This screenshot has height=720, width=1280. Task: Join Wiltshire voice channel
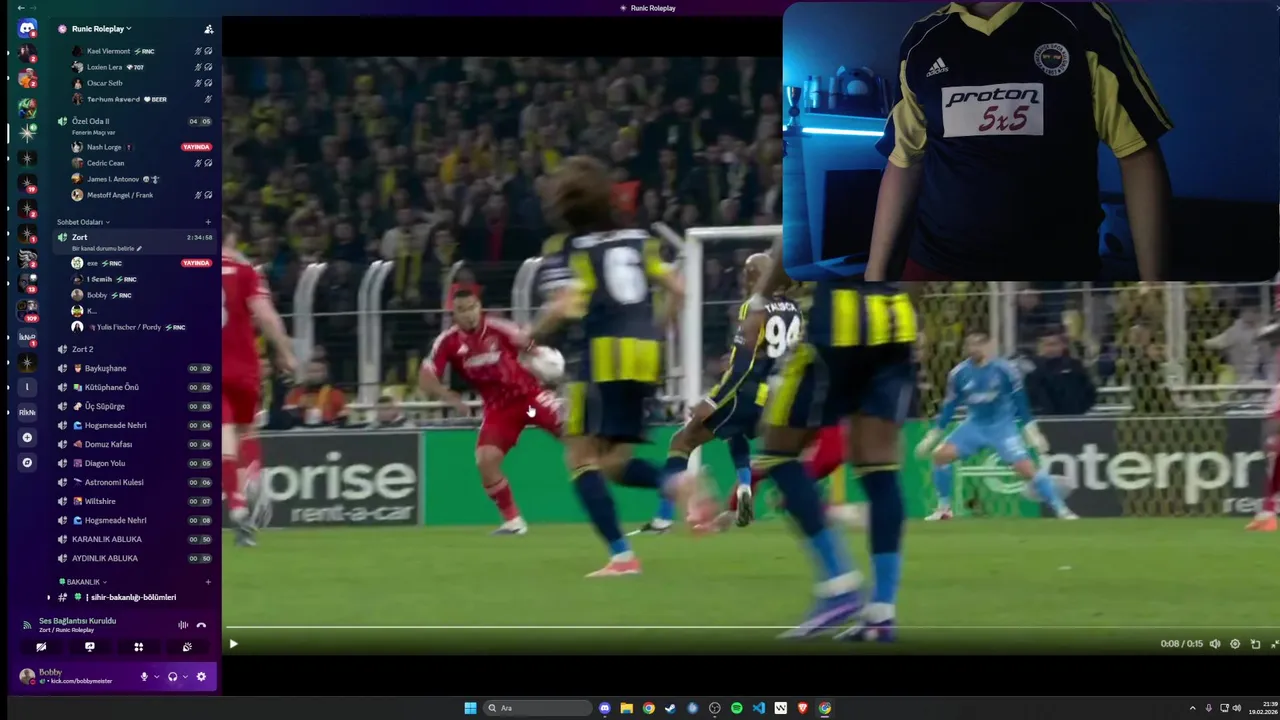click(135, 501)
